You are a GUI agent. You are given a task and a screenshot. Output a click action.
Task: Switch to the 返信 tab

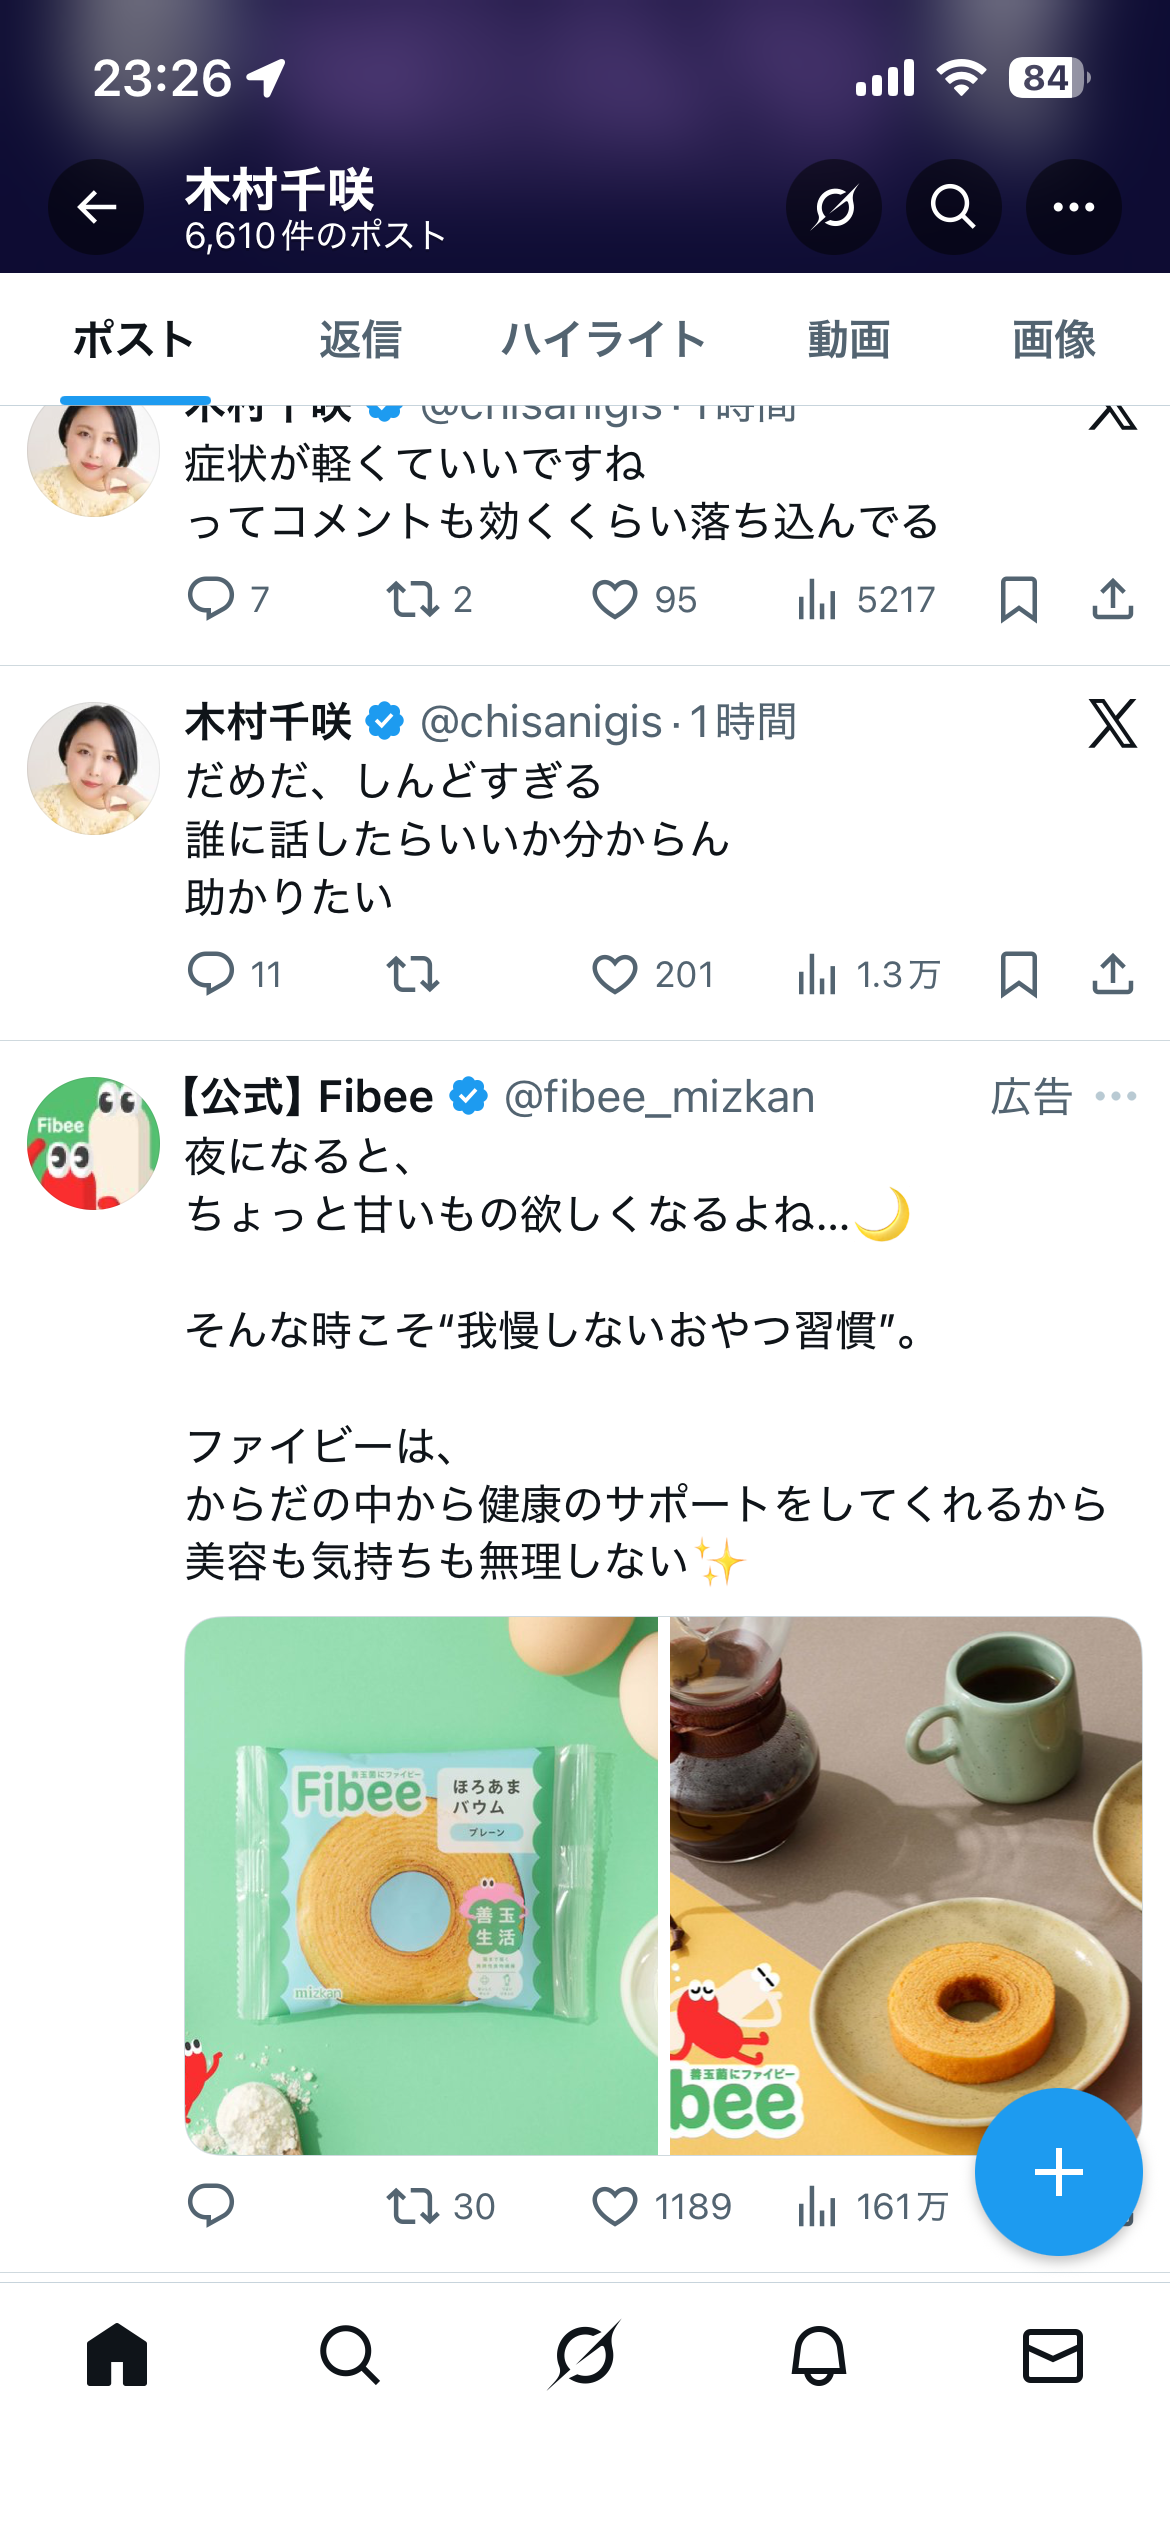tap(360, 340)
